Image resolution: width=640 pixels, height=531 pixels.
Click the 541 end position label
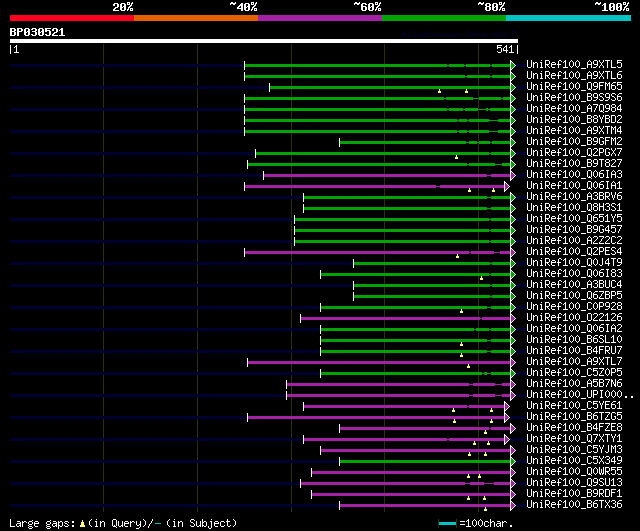[505, 49]
